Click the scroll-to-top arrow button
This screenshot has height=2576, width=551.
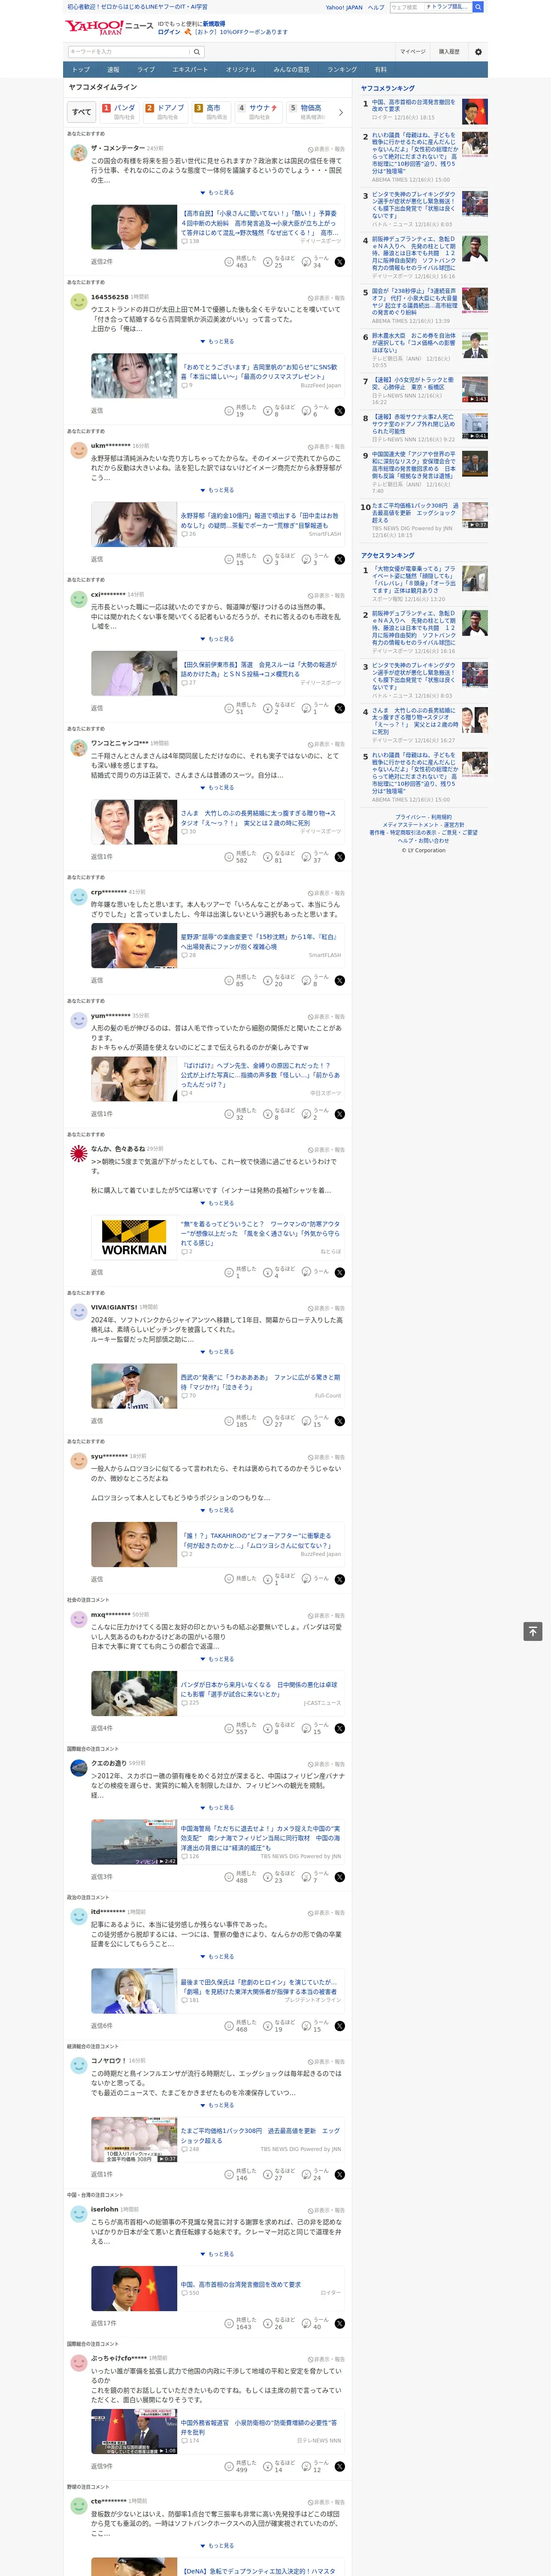[533, 1631]
